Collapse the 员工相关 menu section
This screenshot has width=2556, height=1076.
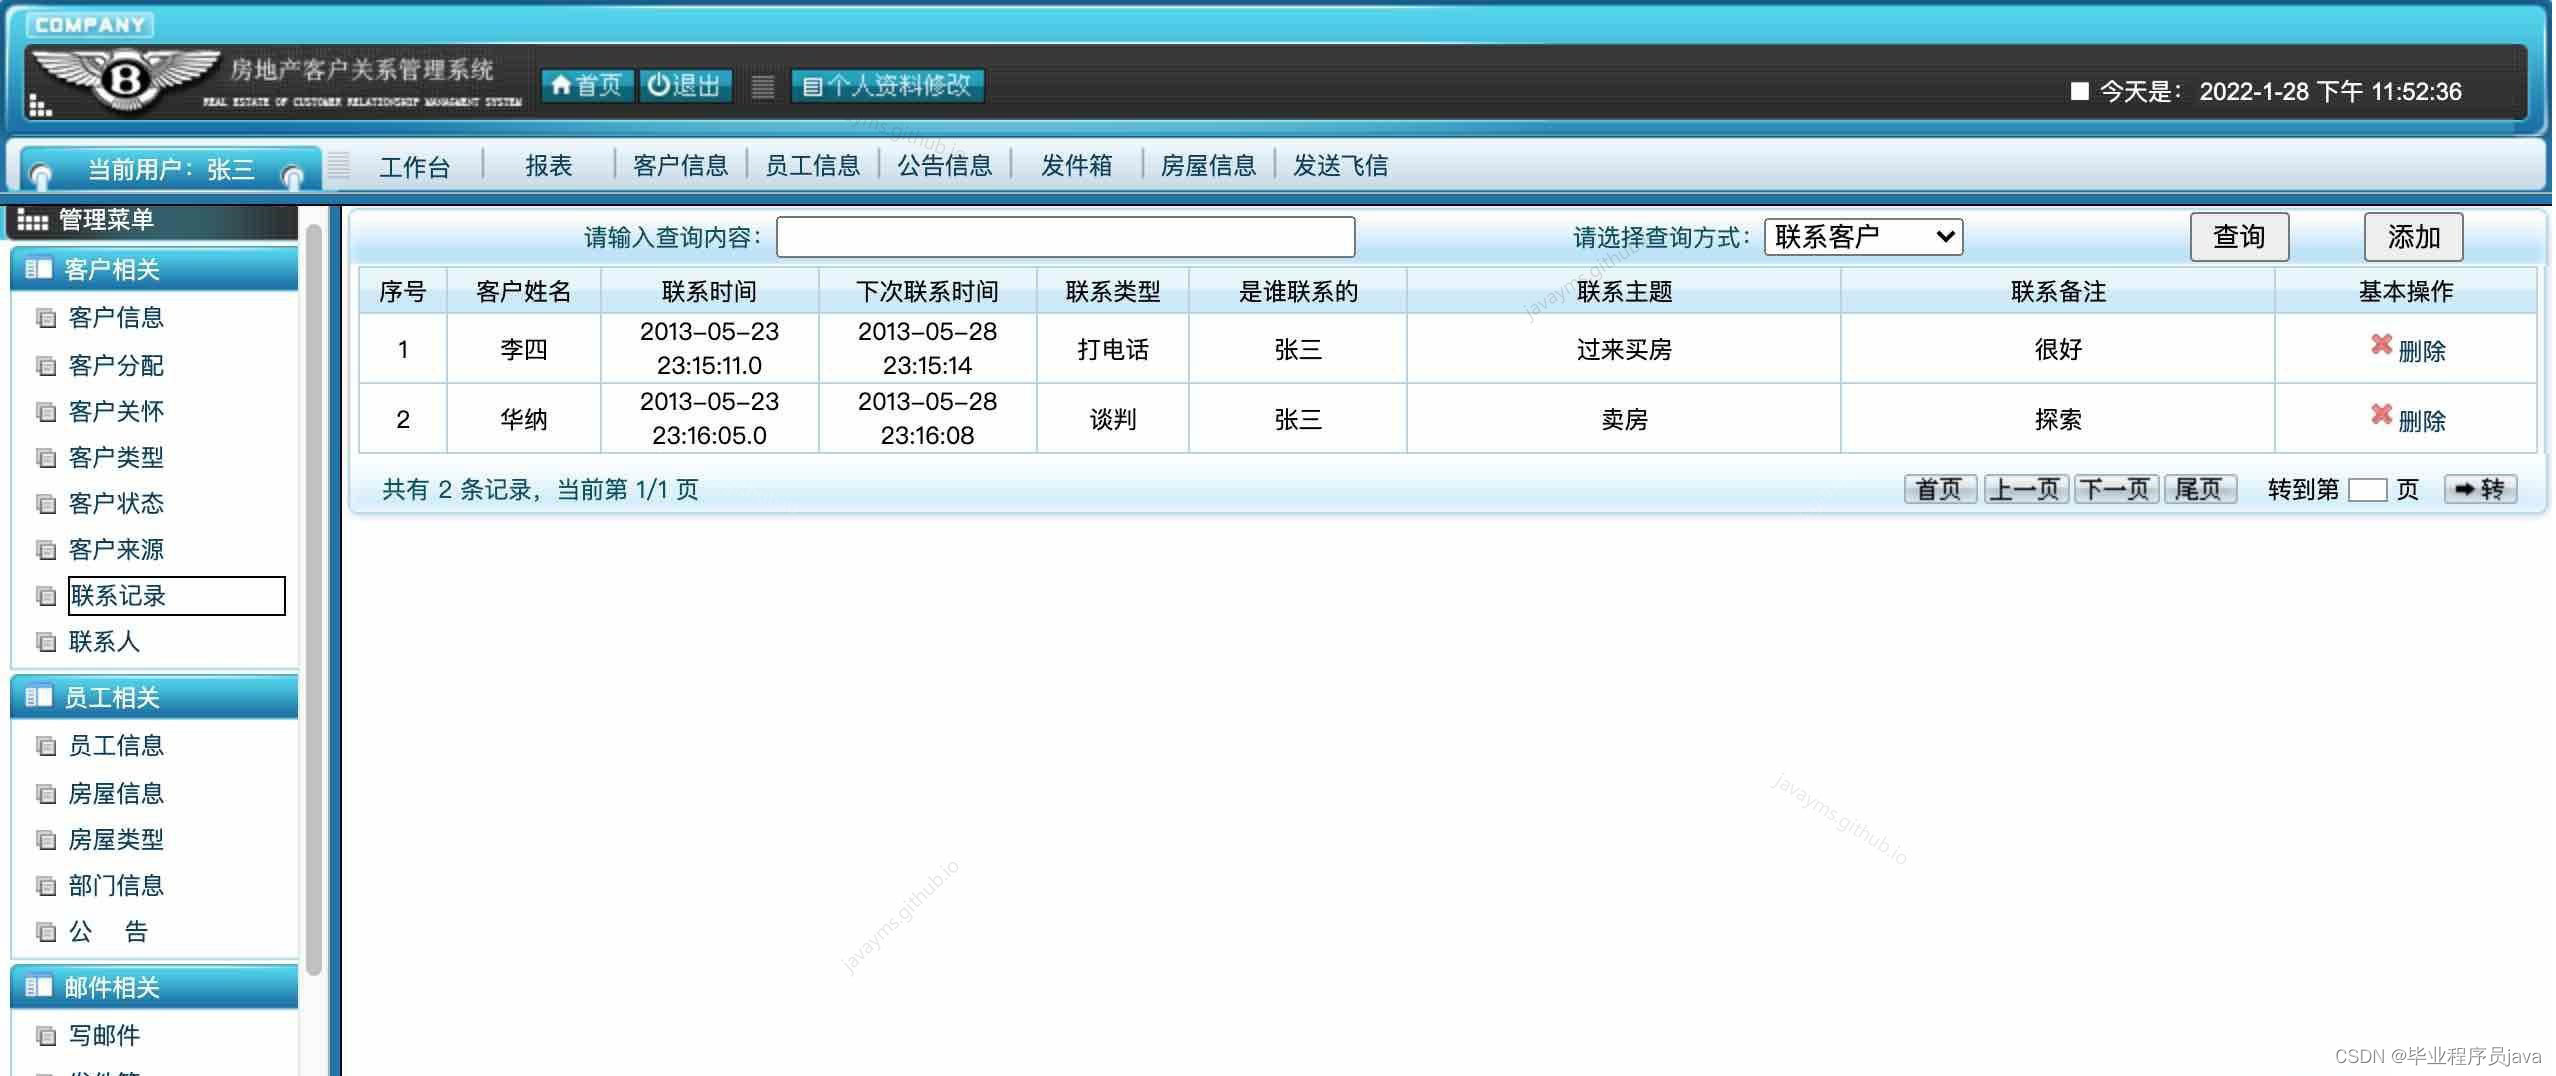tap(154, 698)
